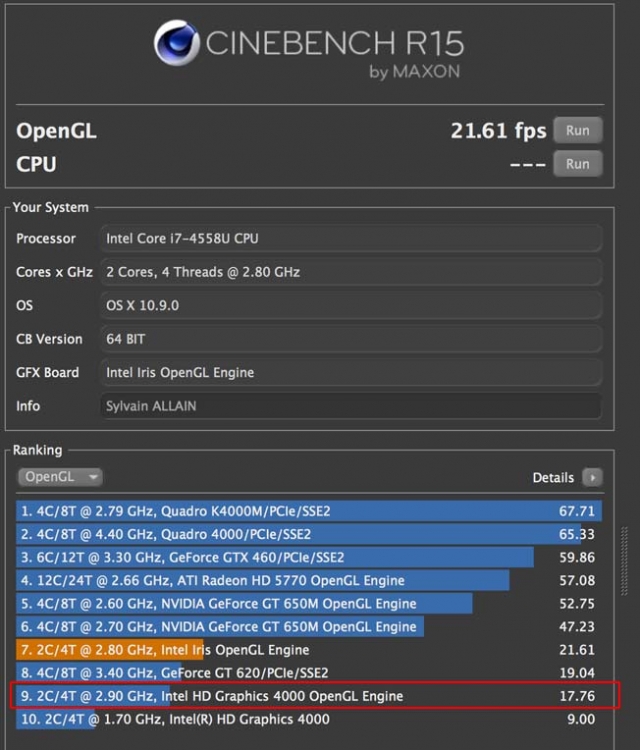Click the 9.00 score value
640x750 pixels.
[x=581, y=719]
